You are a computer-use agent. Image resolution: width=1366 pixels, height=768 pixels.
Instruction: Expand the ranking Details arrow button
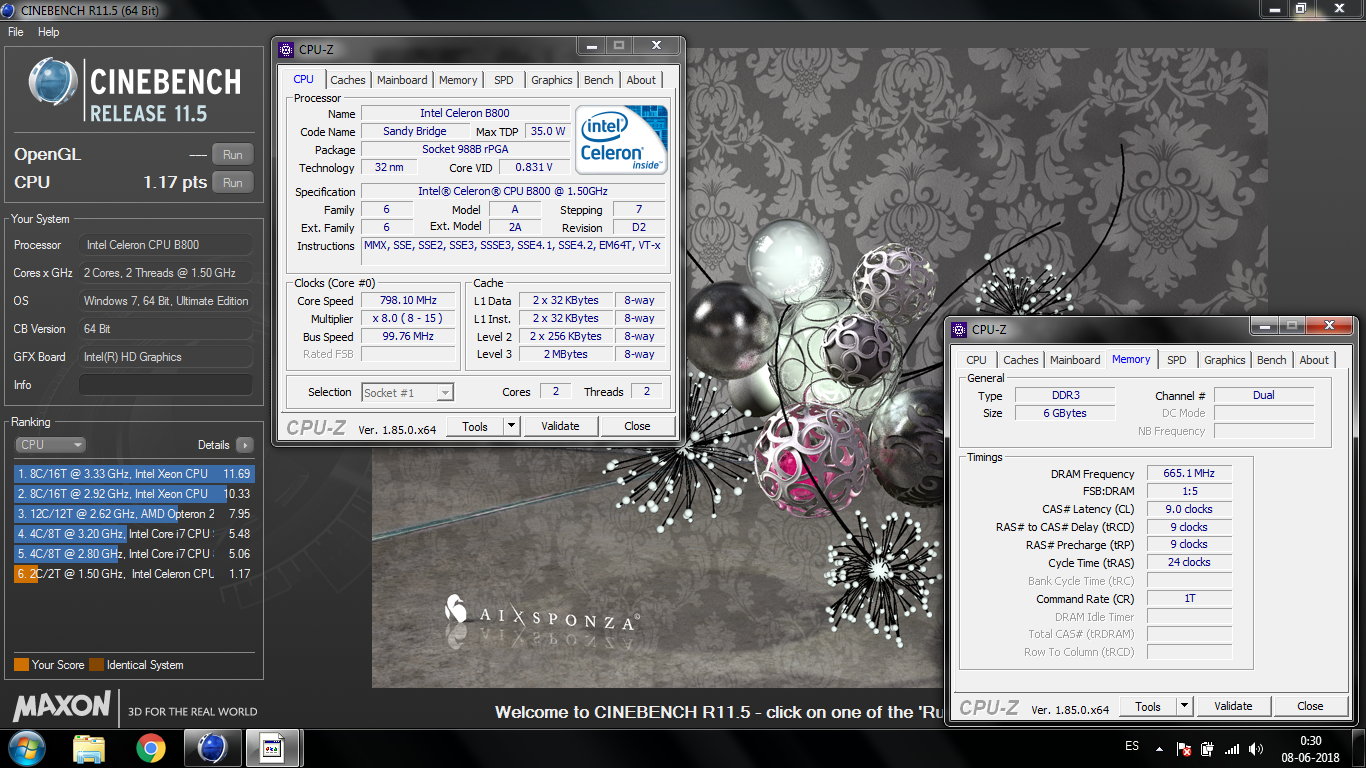tap(245, 445)
